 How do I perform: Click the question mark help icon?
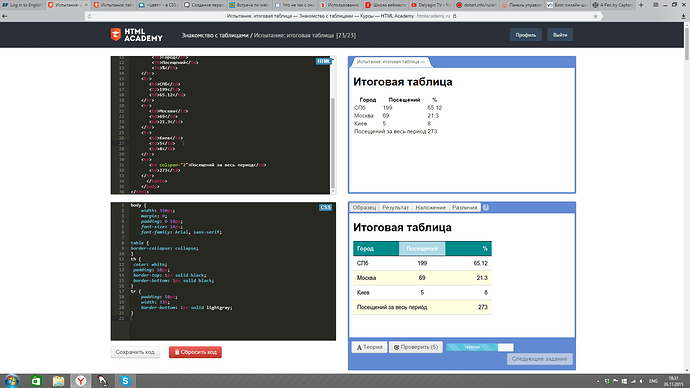(x=485, y=207)
